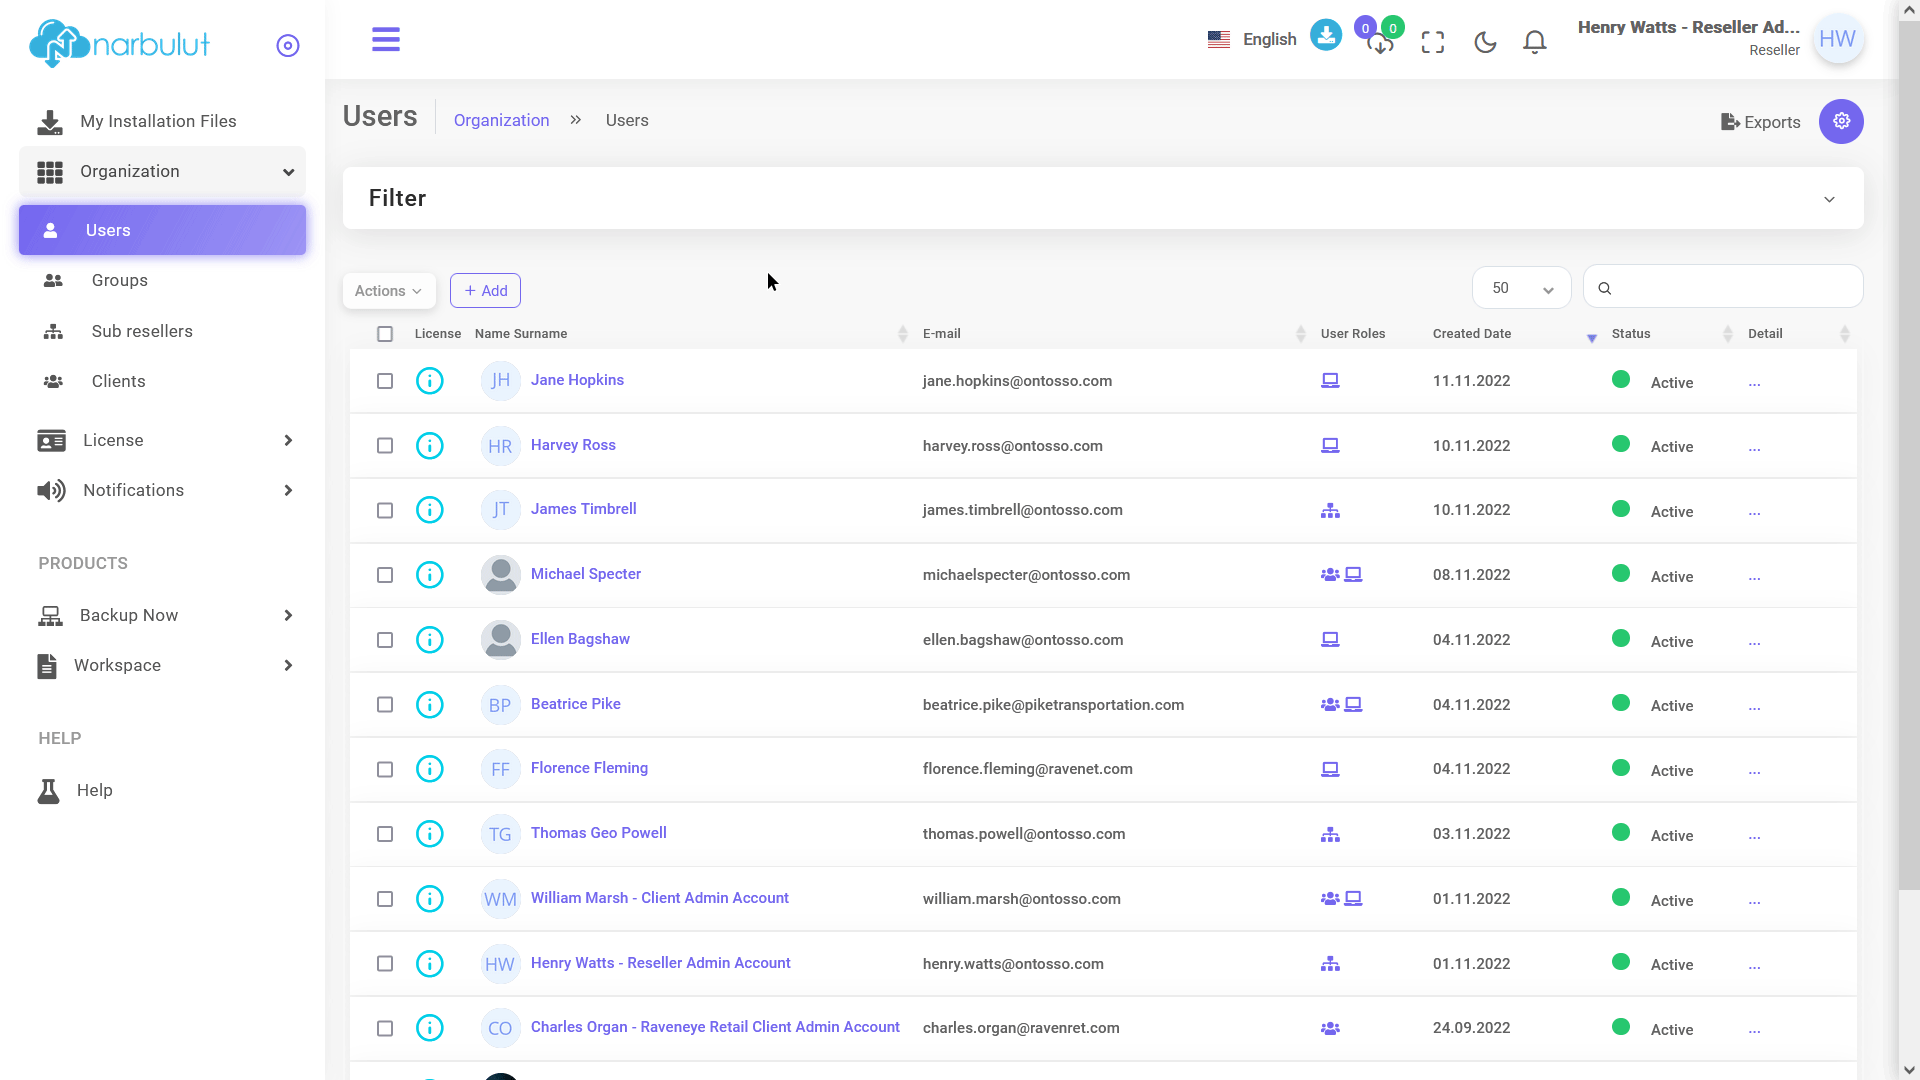Click the Exports button
The height and width of the screenshot is (1080, 1920).
(1760, 121)
